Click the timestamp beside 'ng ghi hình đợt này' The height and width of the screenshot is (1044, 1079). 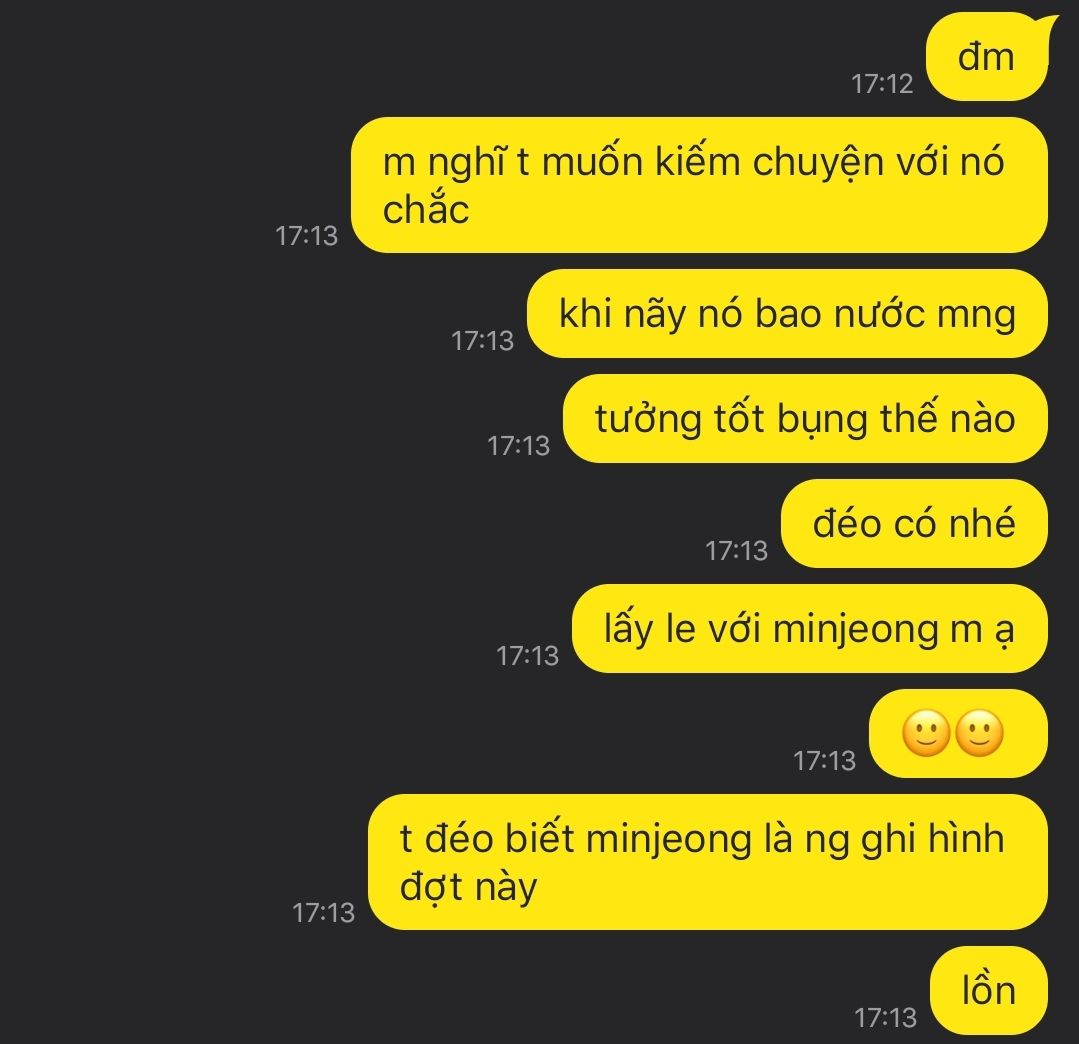323,913
